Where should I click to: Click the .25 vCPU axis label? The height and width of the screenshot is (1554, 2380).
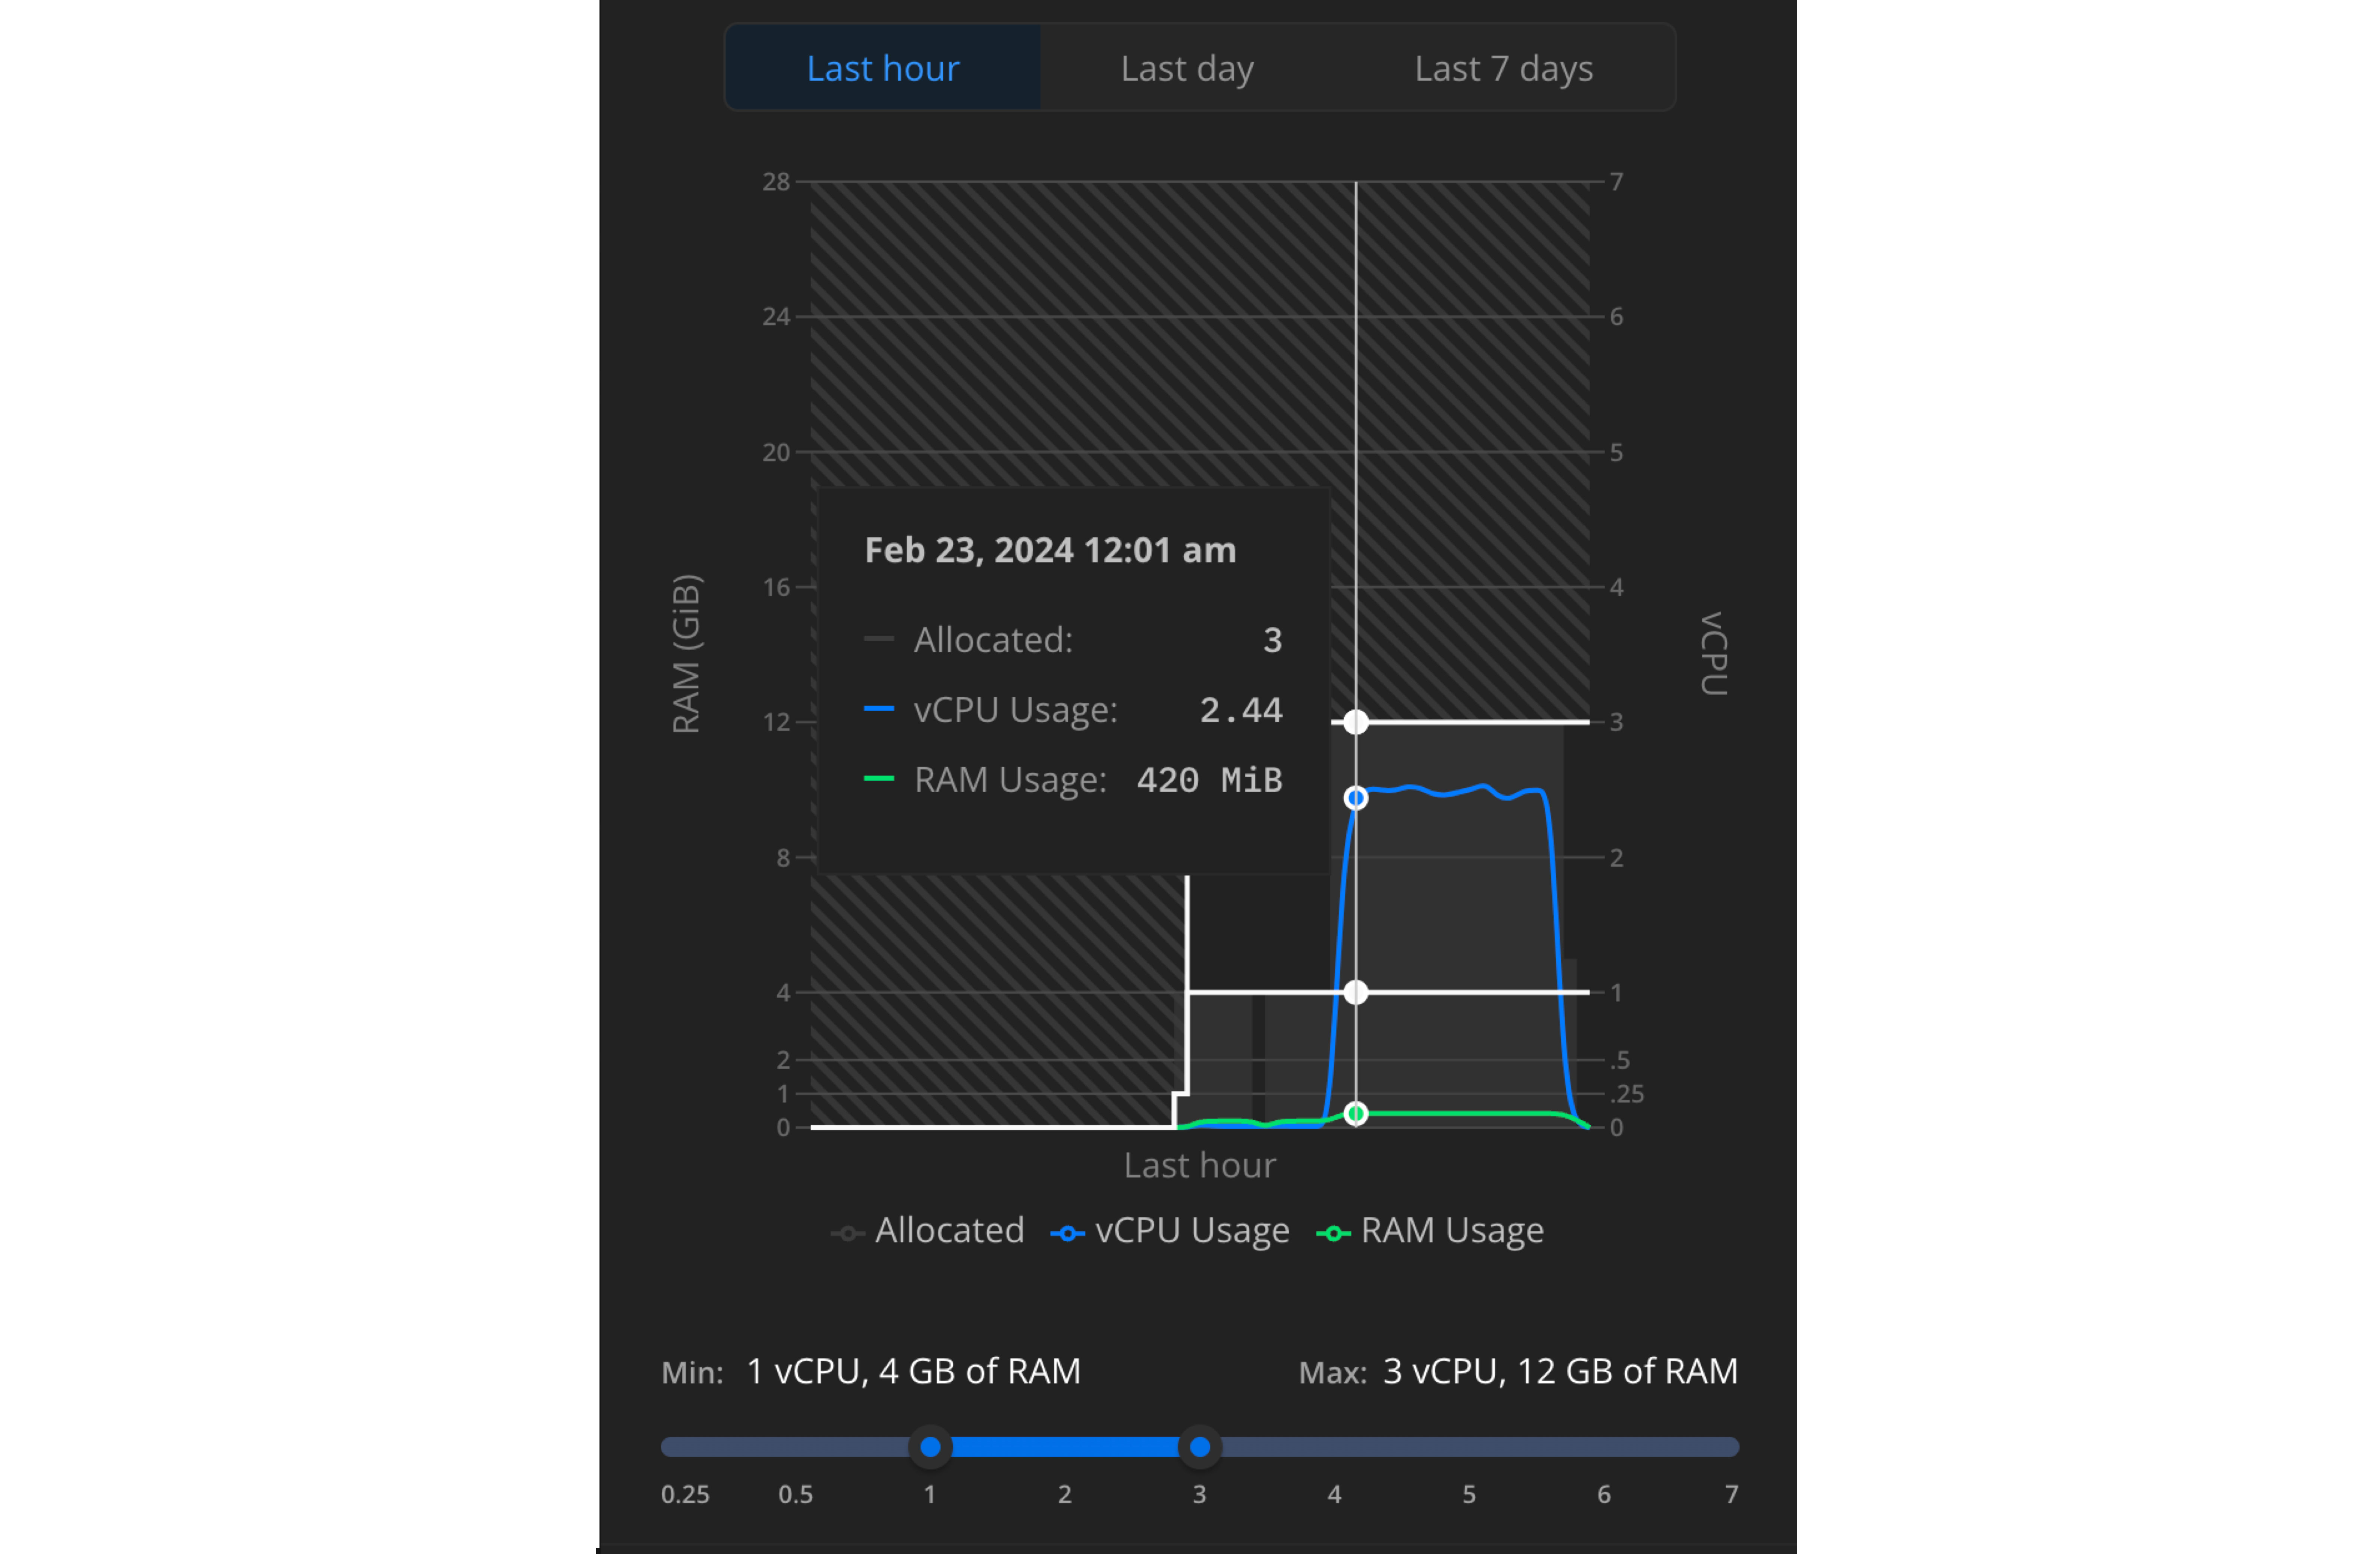1627,1094
